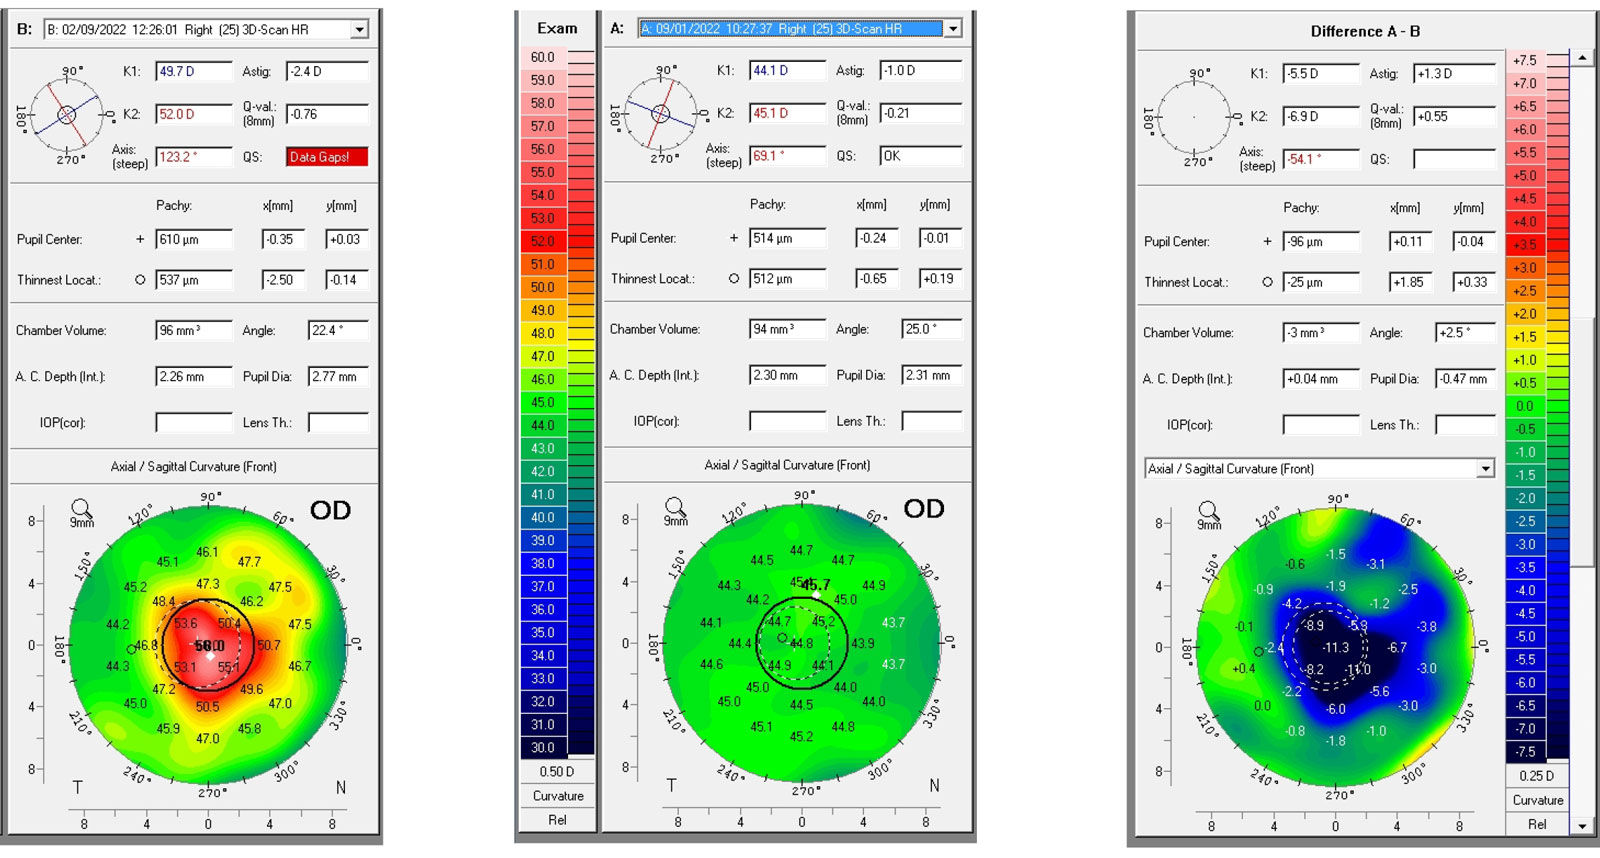Select Rel below the difference color scale
1600x858 pixels.
click(x=1536, y=825)
